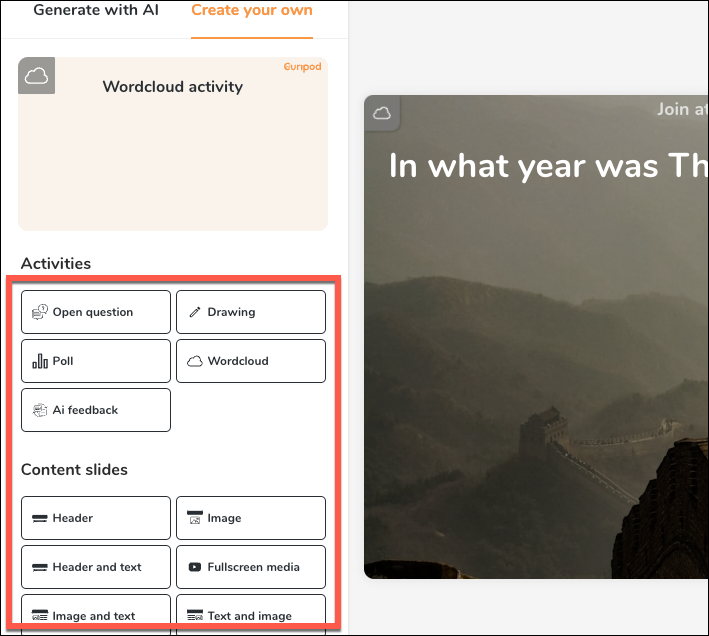Insert an Image and text slide
The height and width of the screenshot is (636, 709).
tap(96, 615)
